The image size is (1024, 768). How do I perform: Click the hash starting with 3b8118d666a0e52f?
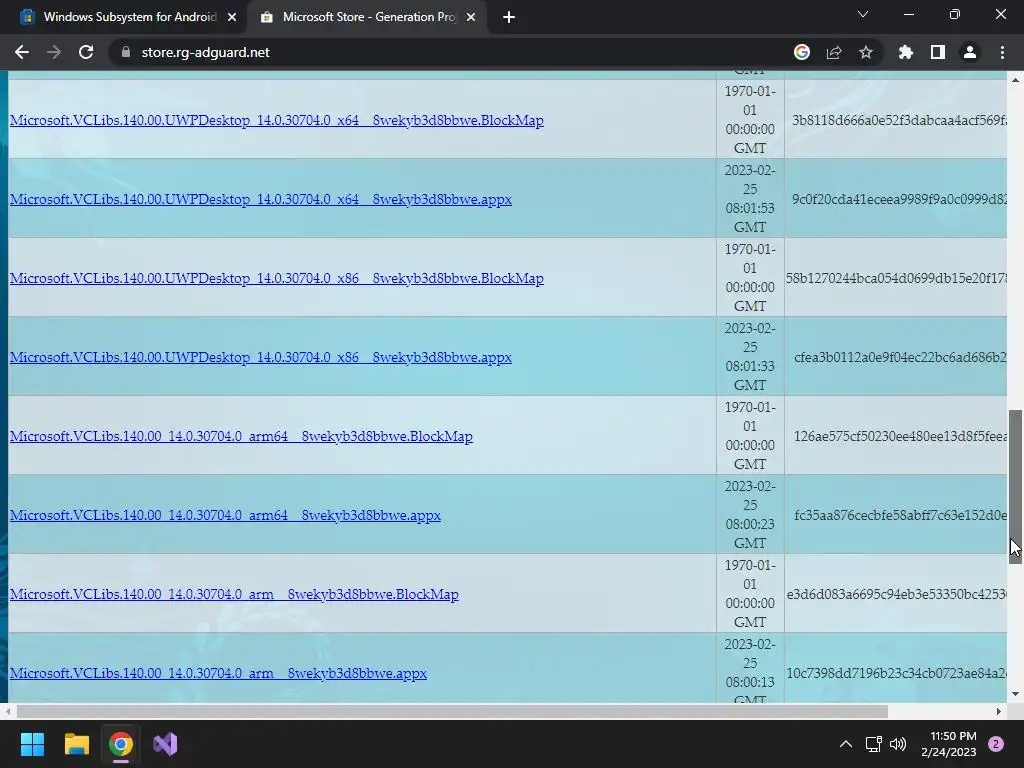pos(899,120)
